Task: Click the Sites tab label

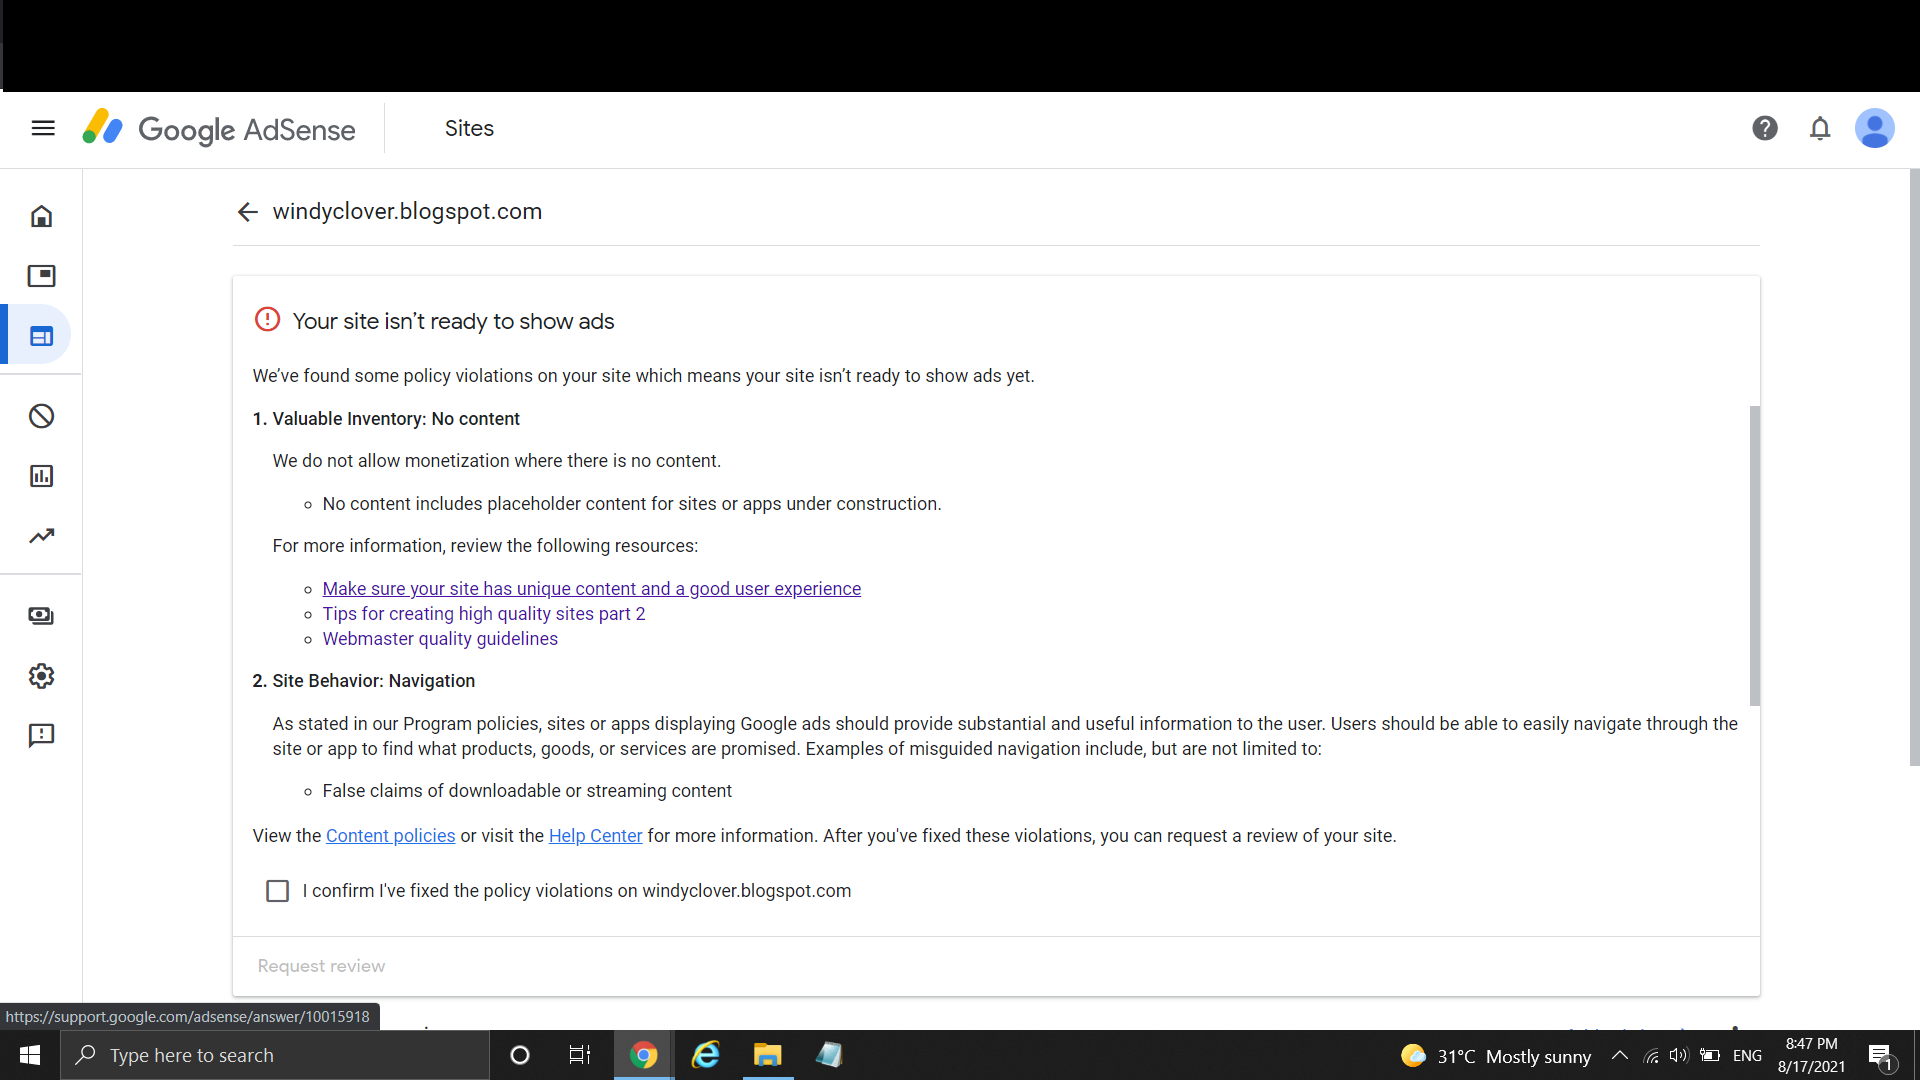Action: pos(468,128)
